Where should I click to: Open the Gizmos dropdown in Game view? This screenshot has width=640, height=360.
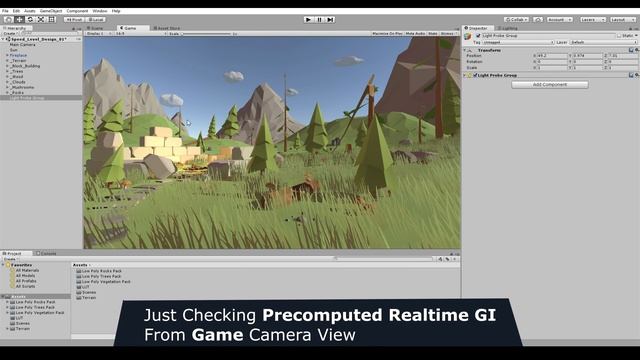coord(449,33)
